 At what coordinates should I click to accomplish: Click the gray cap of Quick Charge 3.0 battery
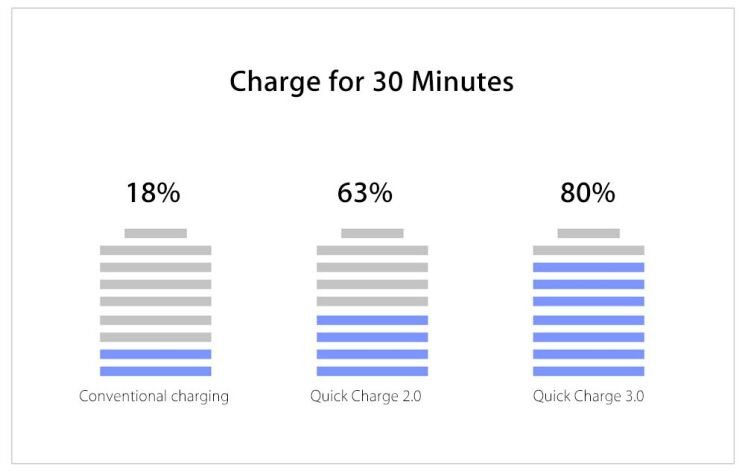point(588,233)
